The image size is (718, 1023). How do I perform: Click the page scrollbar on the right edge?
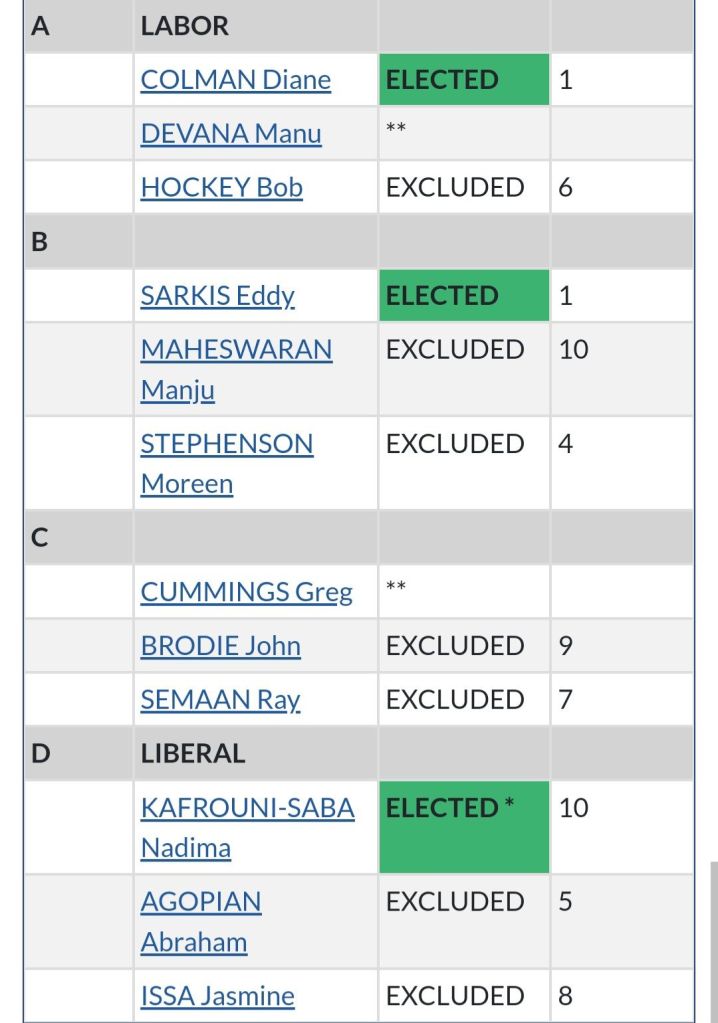click(x=713, y=940)
